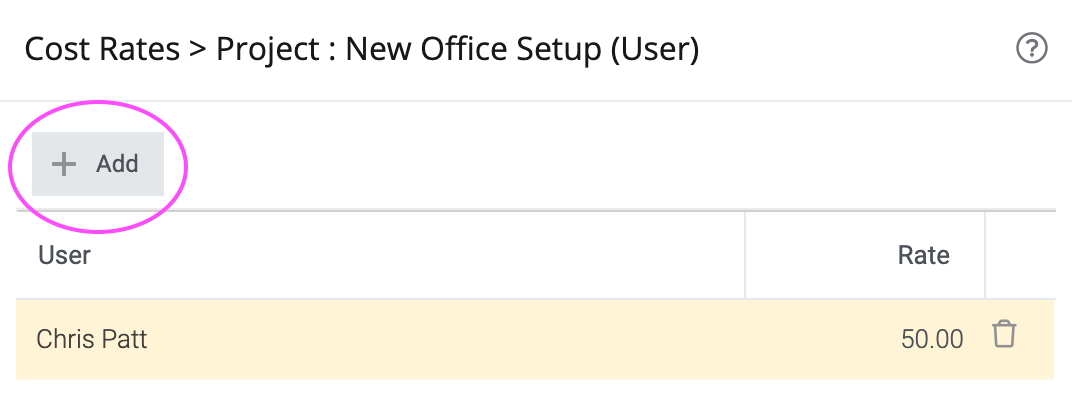Sort by the User column header
Viewport: 1072px width, 400px height.
point(64,255)
